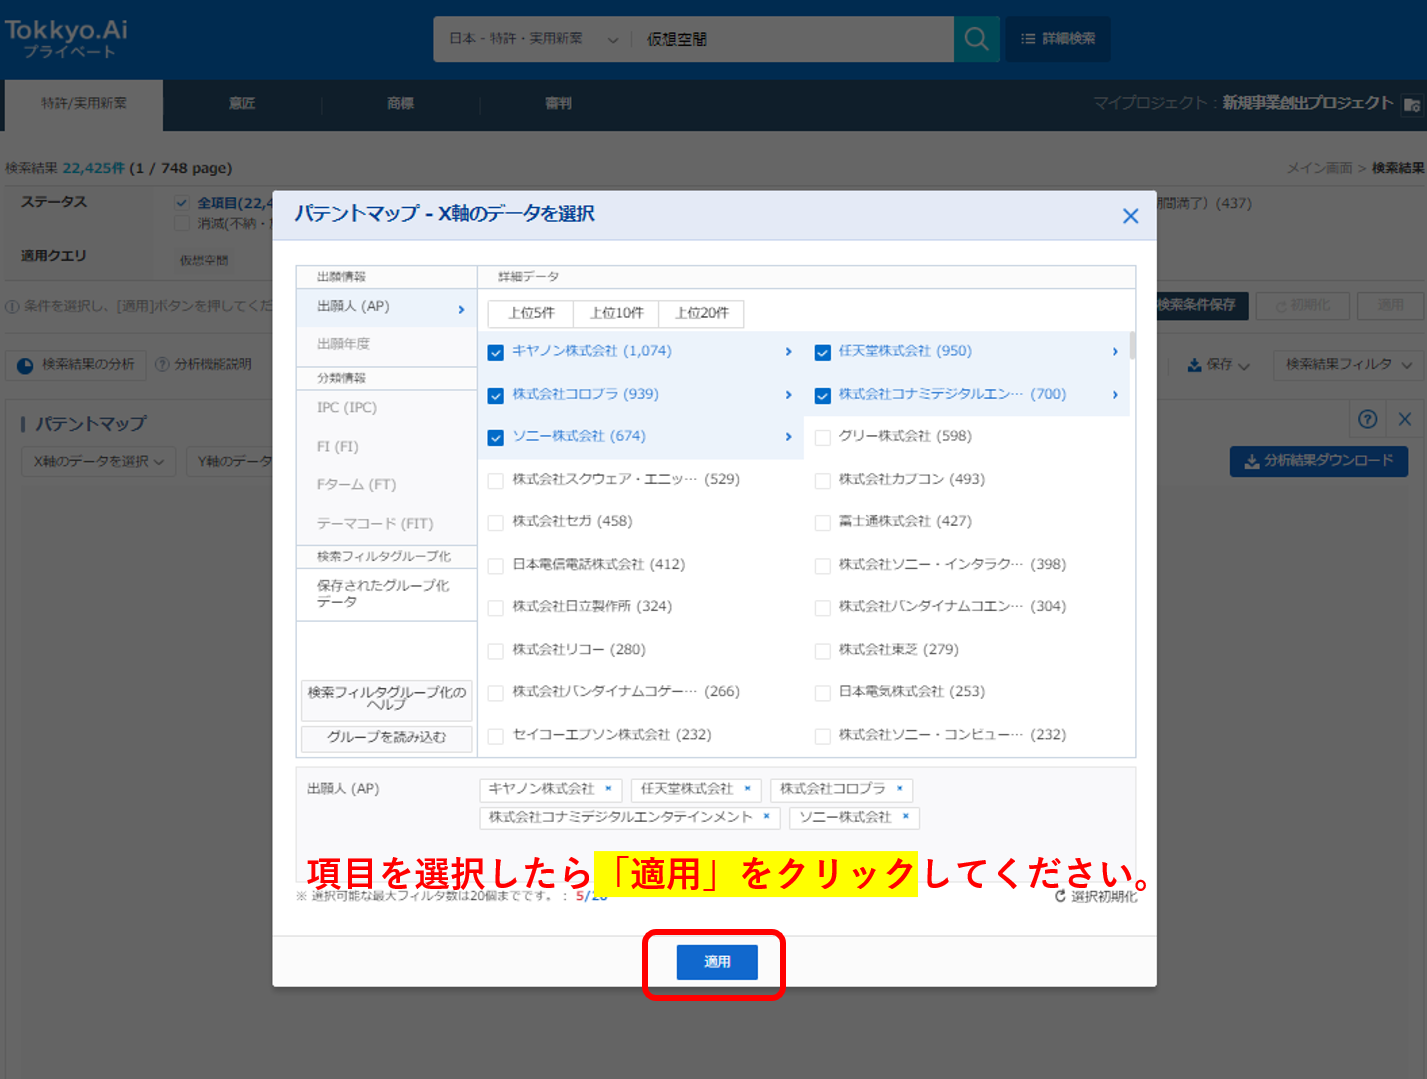Screen dimensions: 1427x1079
Task: Open 保存 dropdown
Action: click(1218, 365)
